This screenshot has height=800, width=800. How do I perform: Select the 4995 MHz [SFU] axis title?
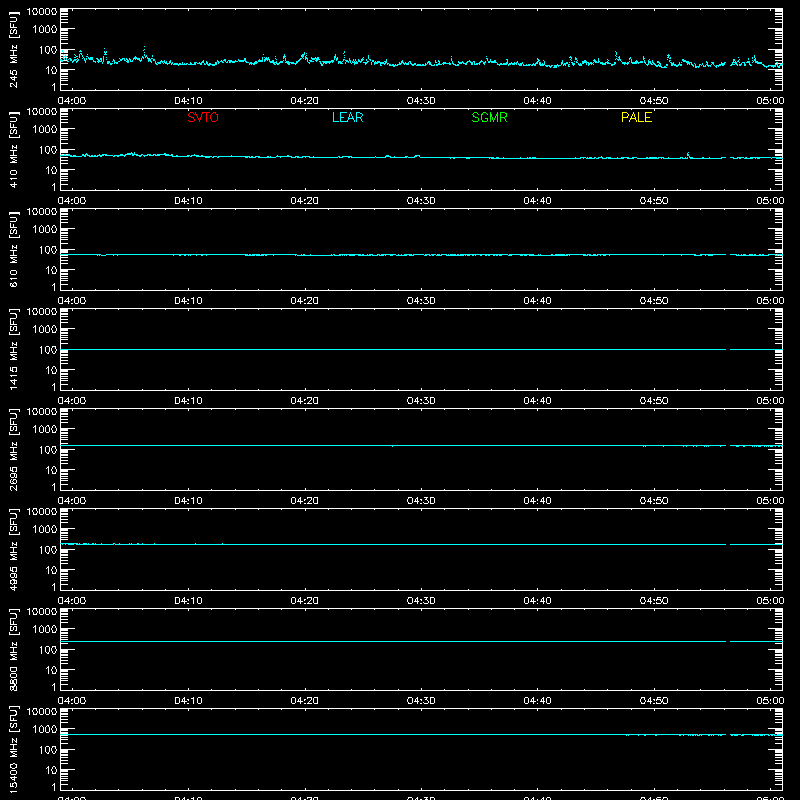14,549
